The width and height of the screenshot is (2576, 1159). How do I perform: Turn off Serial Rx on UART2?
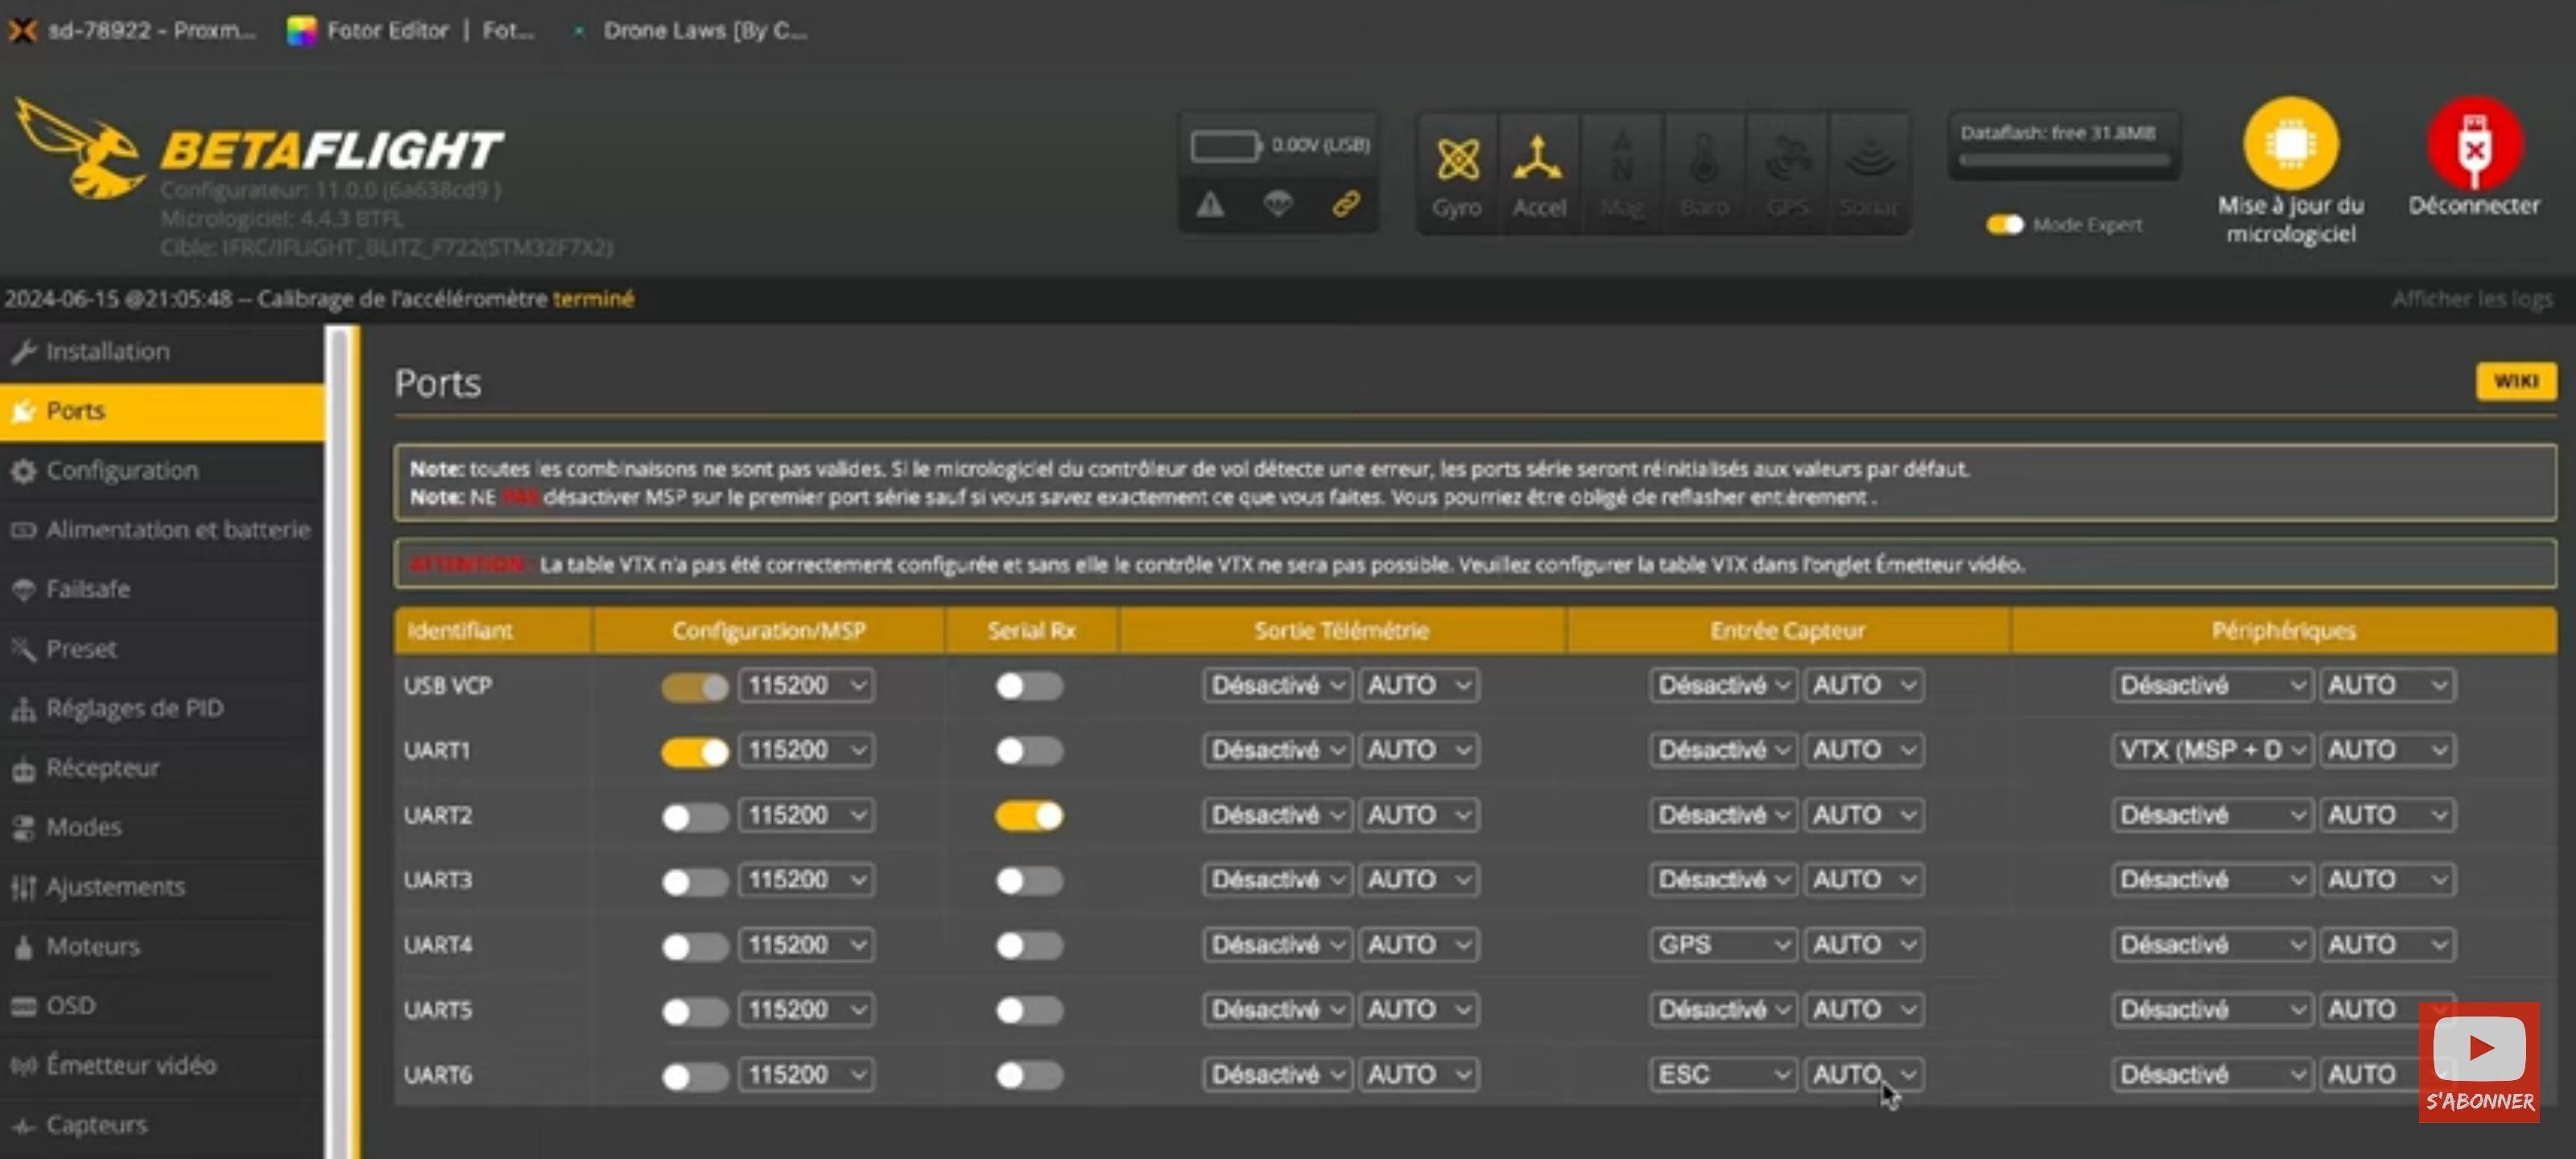(1029, 816)
